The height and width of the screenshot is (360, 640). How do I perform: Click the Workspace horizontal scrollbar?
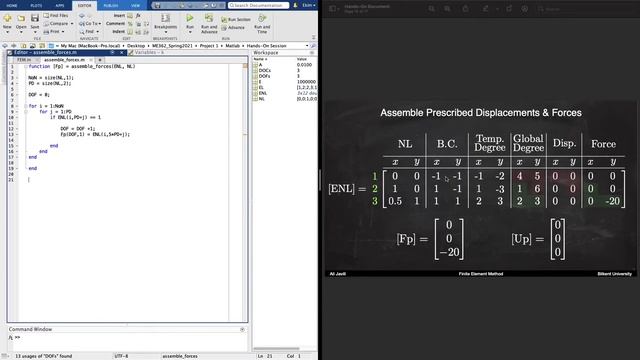click(x=276, y=349)
